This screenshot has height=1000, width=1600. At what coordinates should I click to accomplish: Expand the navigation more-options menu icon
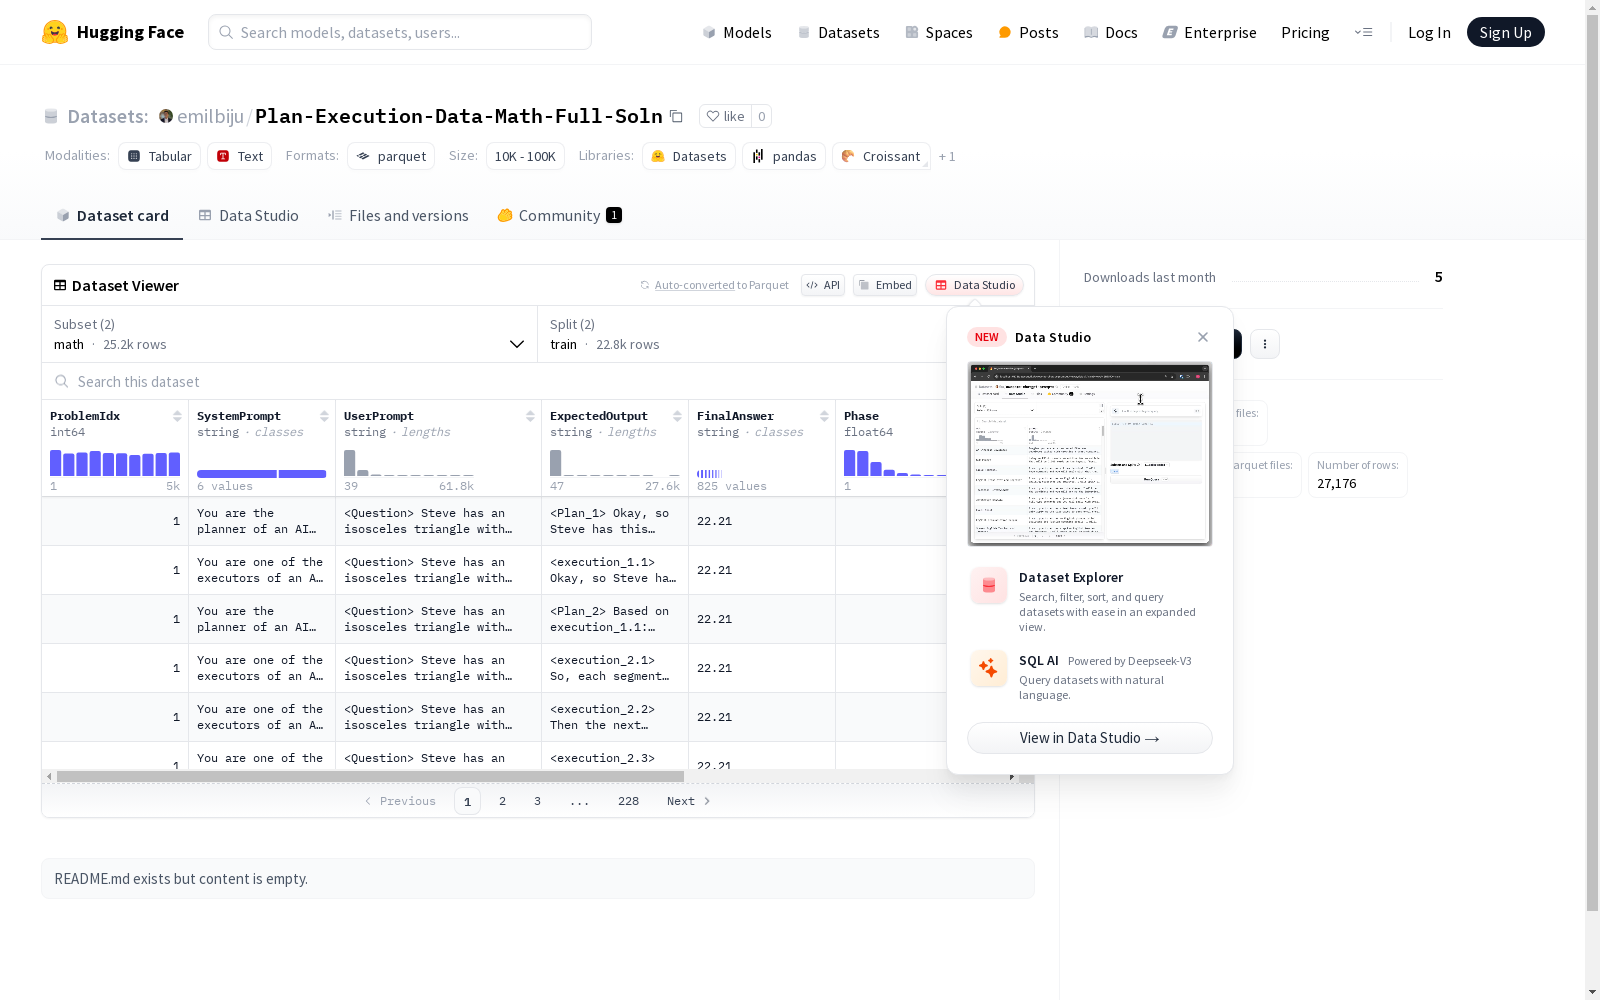[1363, 32]
